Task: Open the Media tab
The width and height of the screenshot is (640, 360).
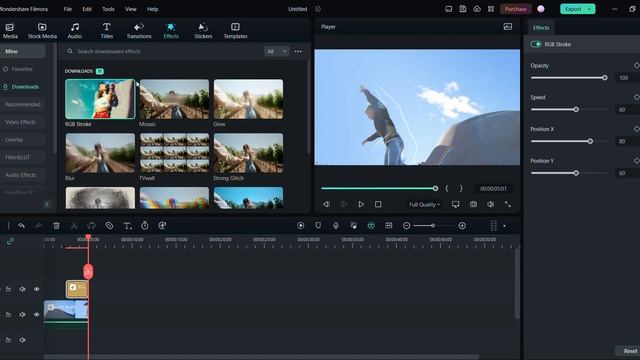Action: [10, 31]
